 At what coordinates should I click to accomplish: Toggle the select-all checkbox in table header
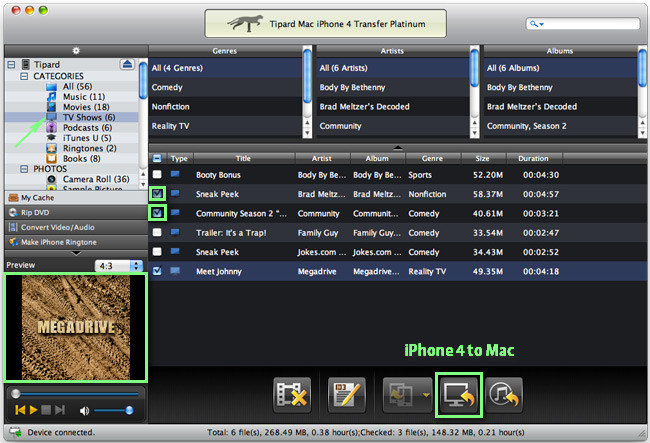pyautogui.click(x=157, y=158)
